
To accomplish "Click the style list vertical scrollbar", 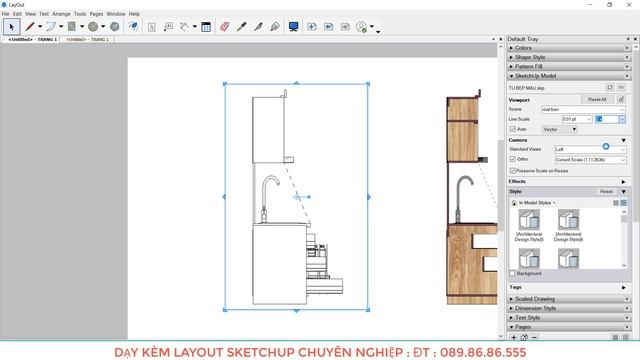I will pos(624,239).
